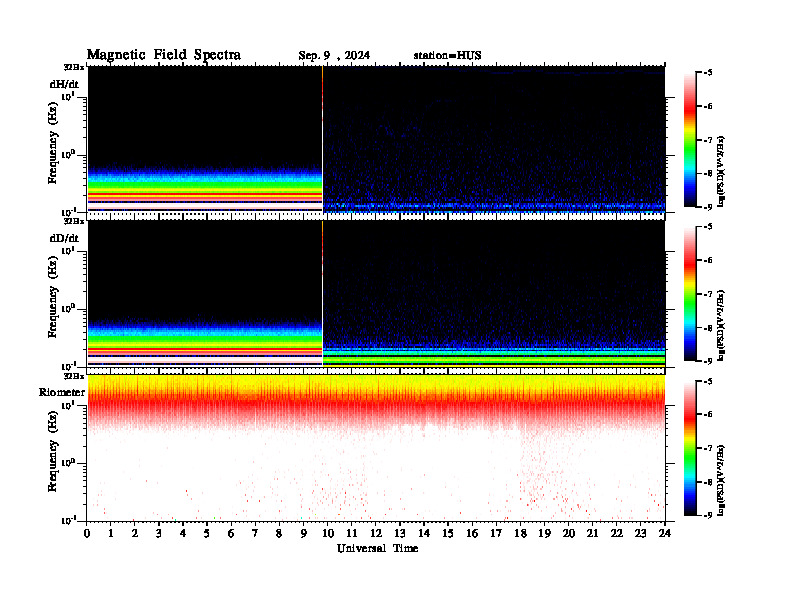The height and width of the screenshot is (612, 792).
Task: Click hour "22" on the Universal Time axis
Action: click(616, 533)
